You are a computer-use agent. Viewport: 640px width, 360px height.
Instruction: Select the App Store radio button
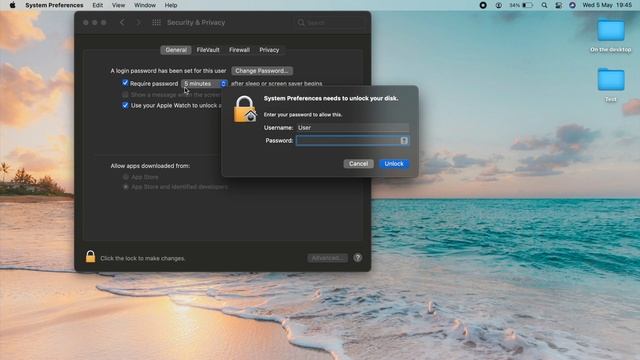coord(126,177)
